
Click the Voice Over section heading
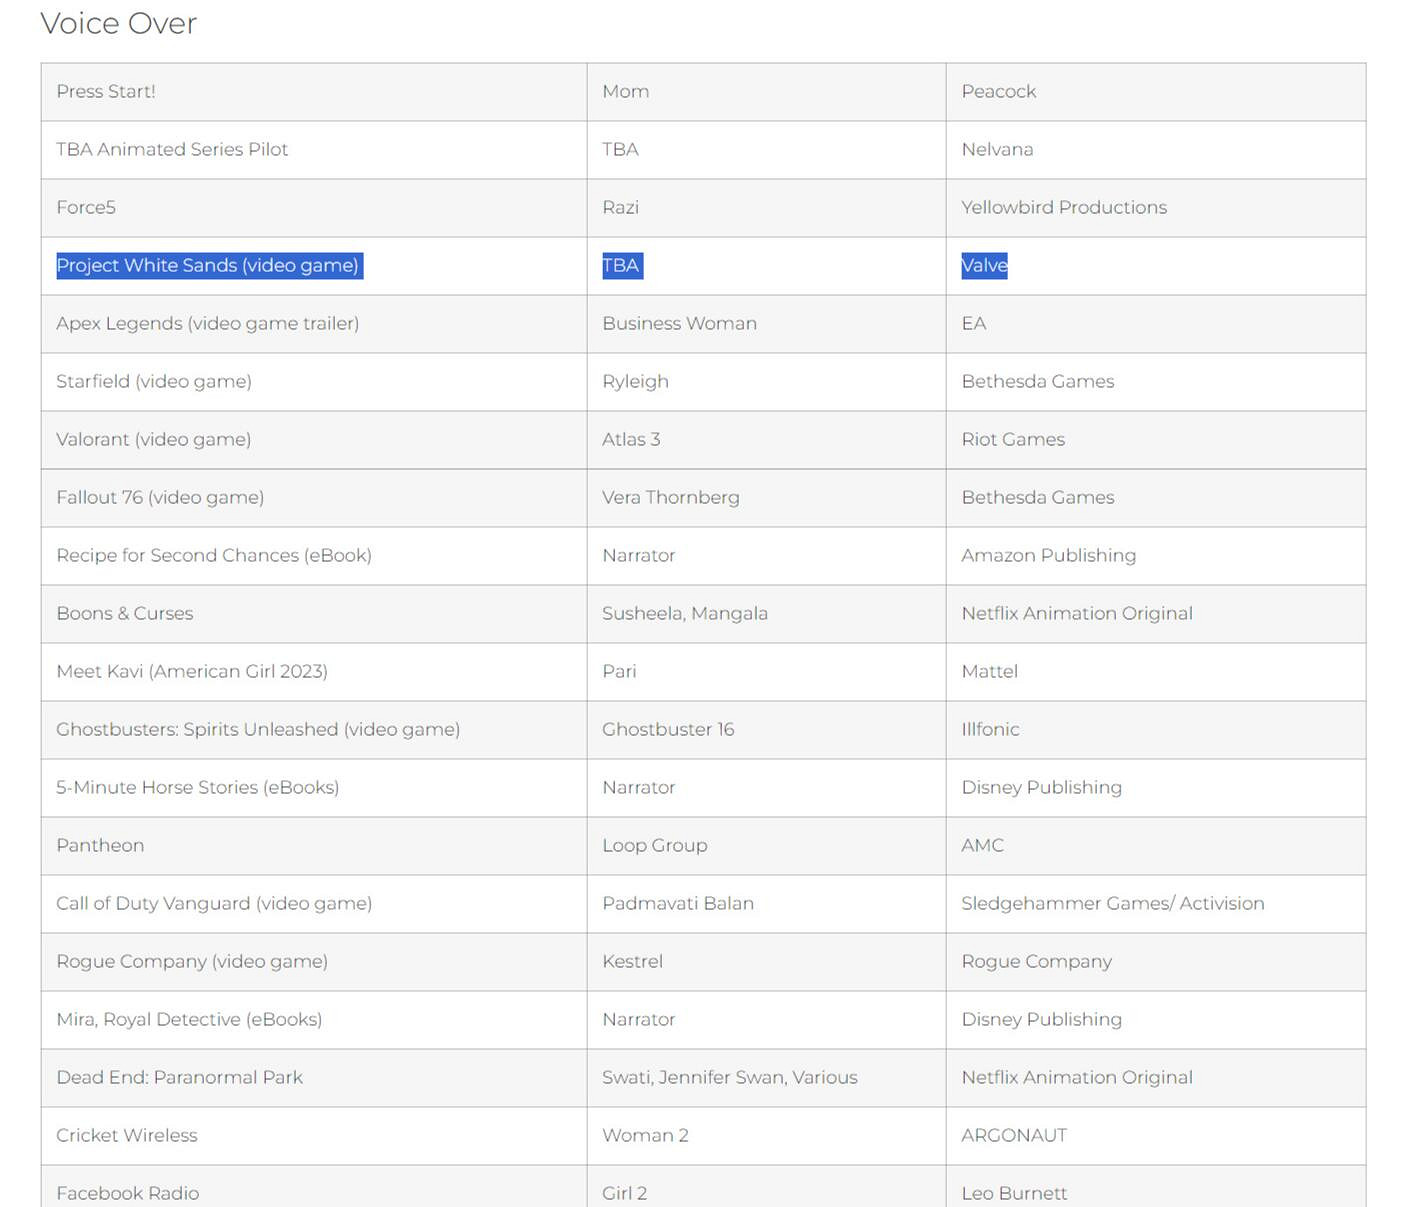click(x=118, y=23)
